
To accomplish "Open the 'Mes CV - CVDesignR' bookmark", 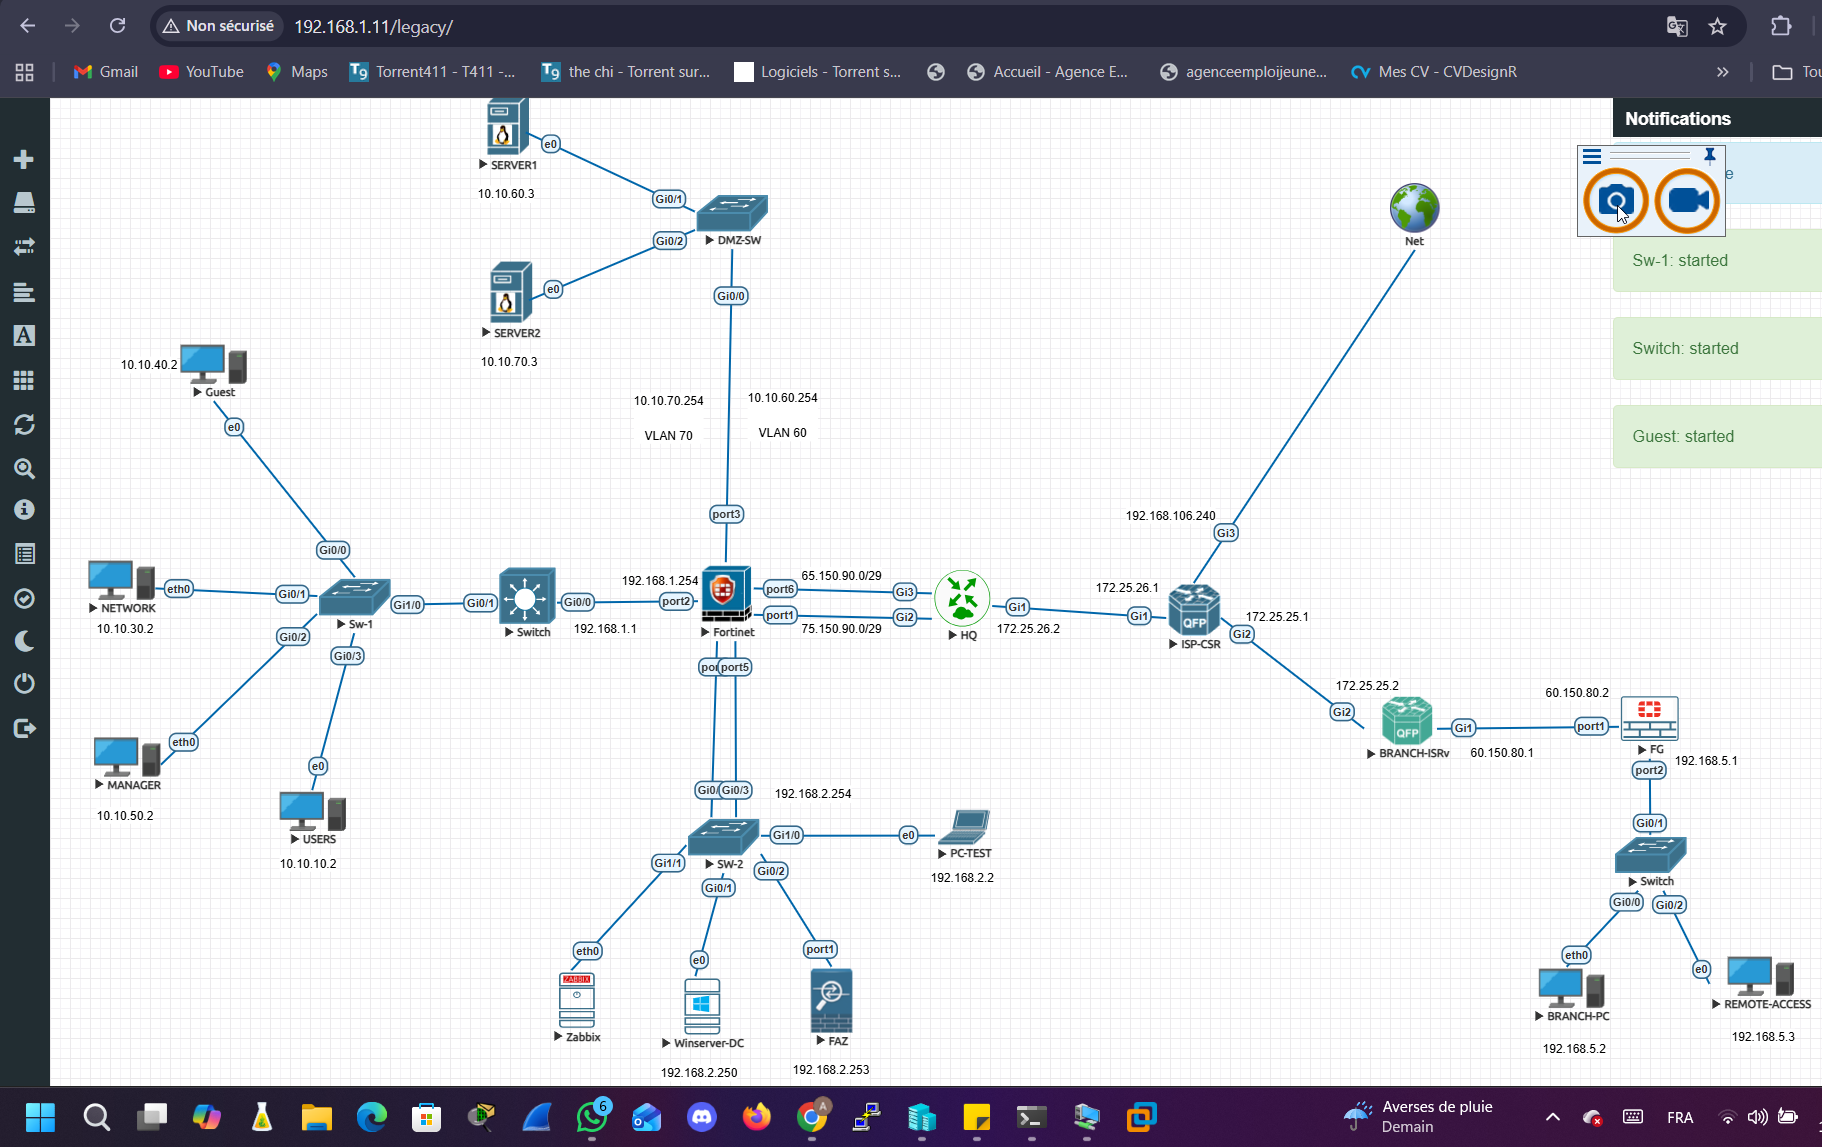I will tap(1434, 72).
